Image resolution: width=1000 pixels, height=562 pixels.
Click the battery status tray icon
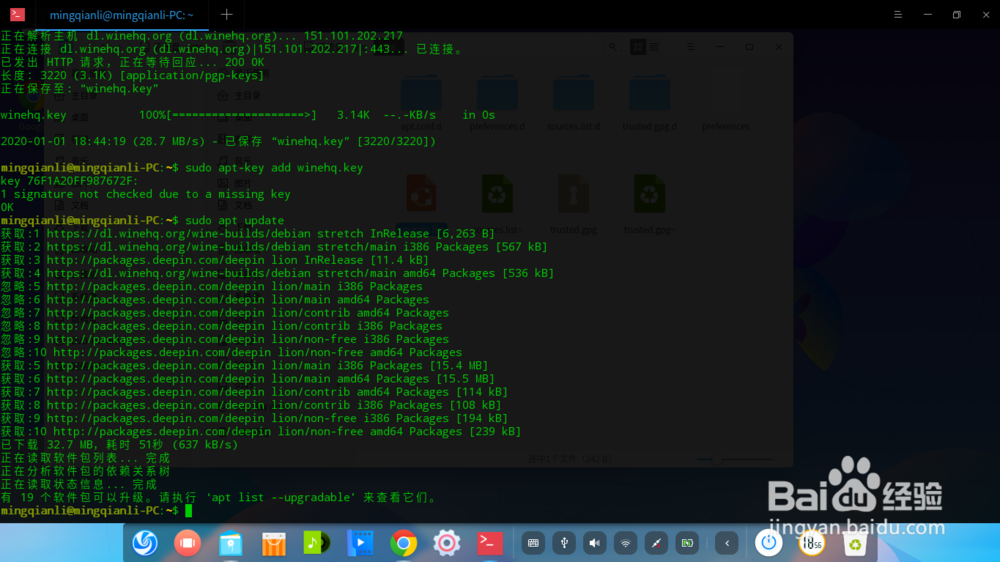point(687,543)
